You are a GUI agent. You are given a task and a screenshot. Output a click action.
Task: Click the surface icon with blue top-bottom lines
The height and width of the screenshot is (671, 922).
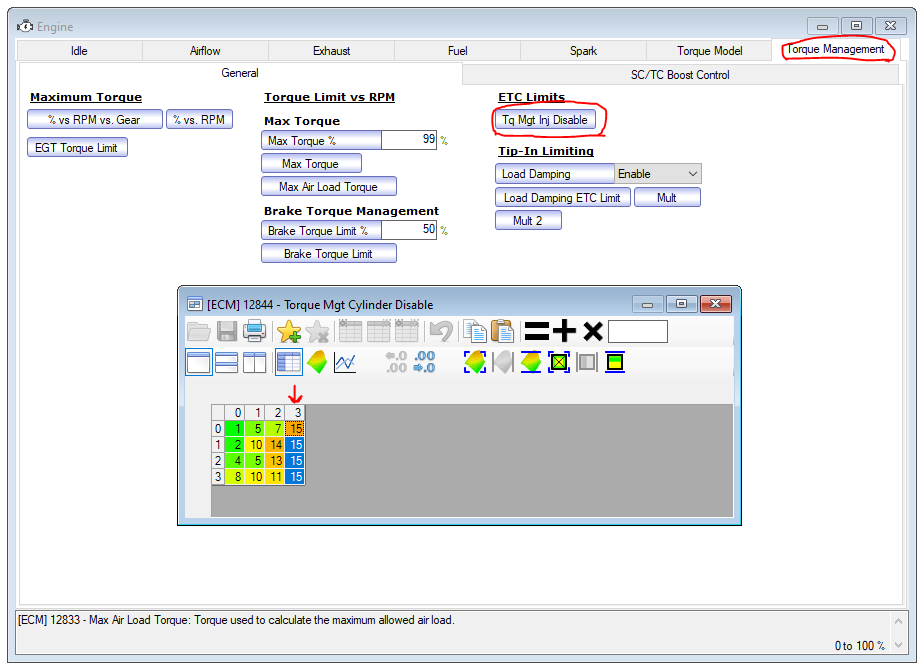[530, 362]
